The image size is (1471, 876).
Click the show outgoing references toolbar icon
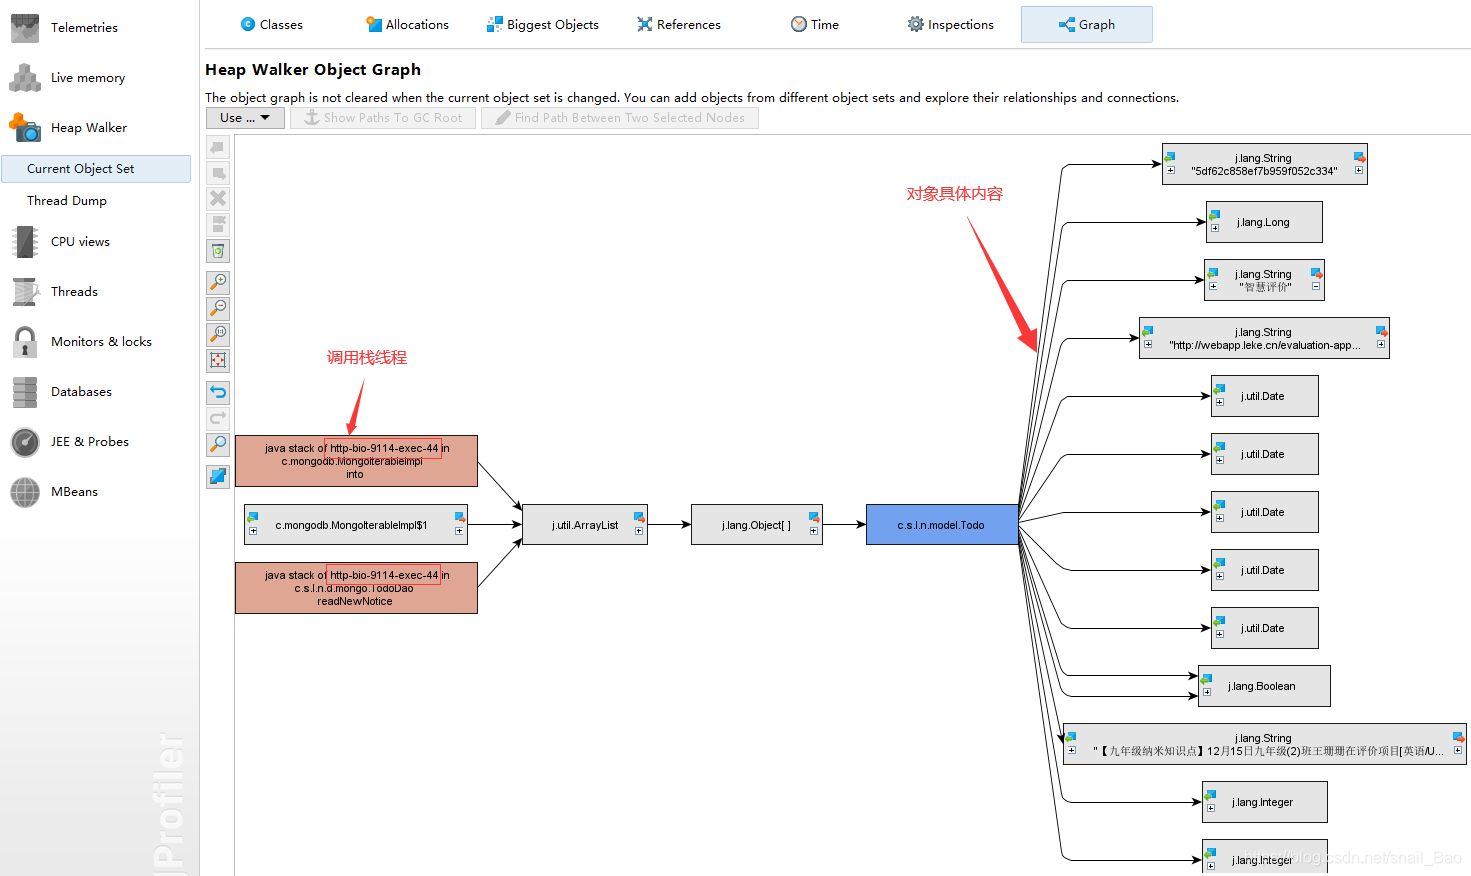(218, 173)
